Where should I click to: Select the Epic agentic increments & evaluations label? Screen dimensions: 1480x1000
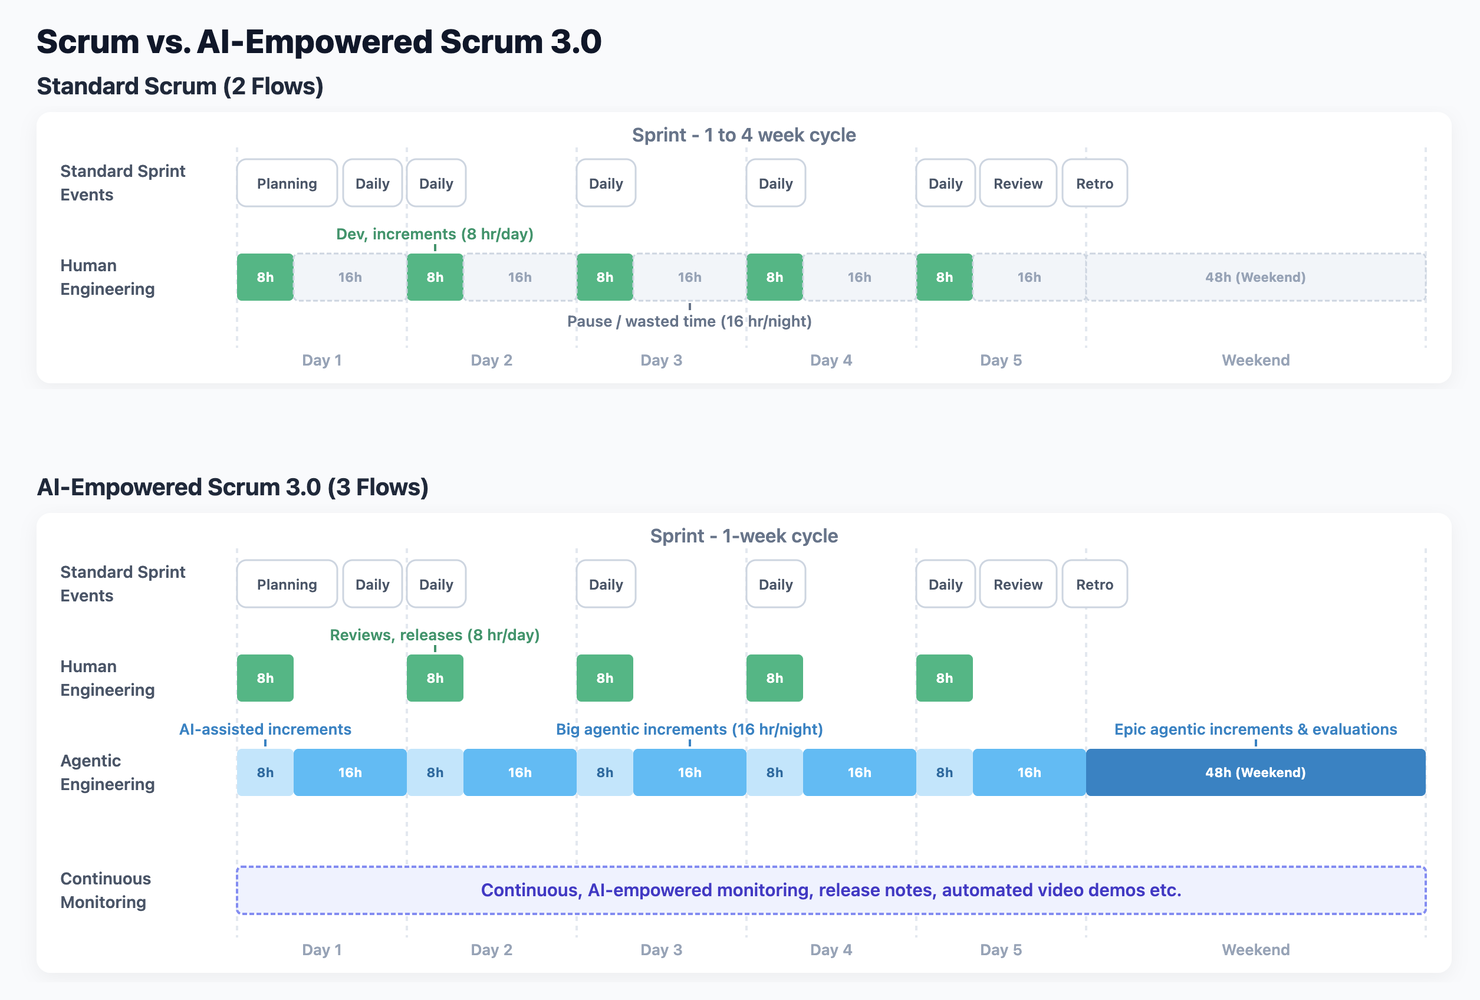coord(1255,729)
